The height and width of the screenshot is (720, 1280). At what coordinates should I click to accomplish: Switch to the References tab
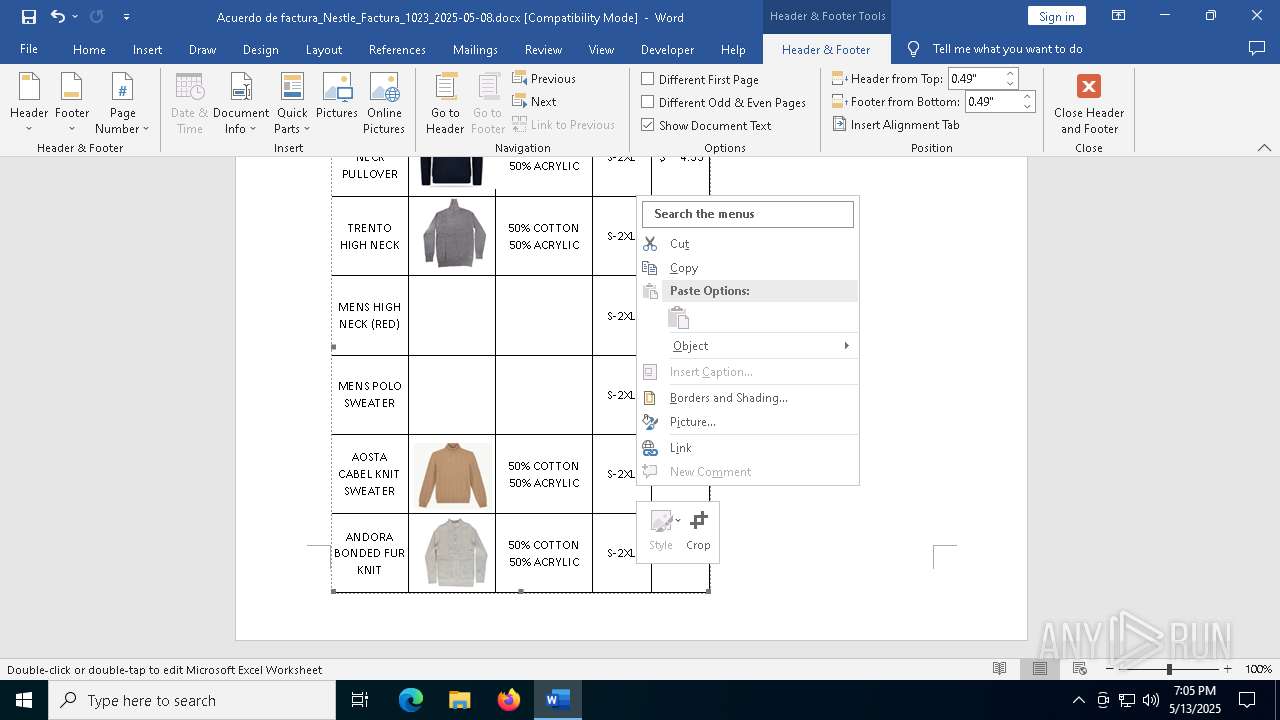coord(397,49)
